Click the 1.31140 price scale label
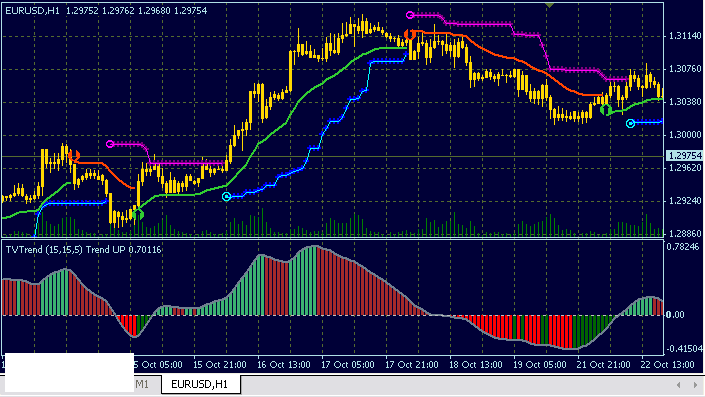Image resolution: width=705 pixels, height=397 pixels. point(685,36)
